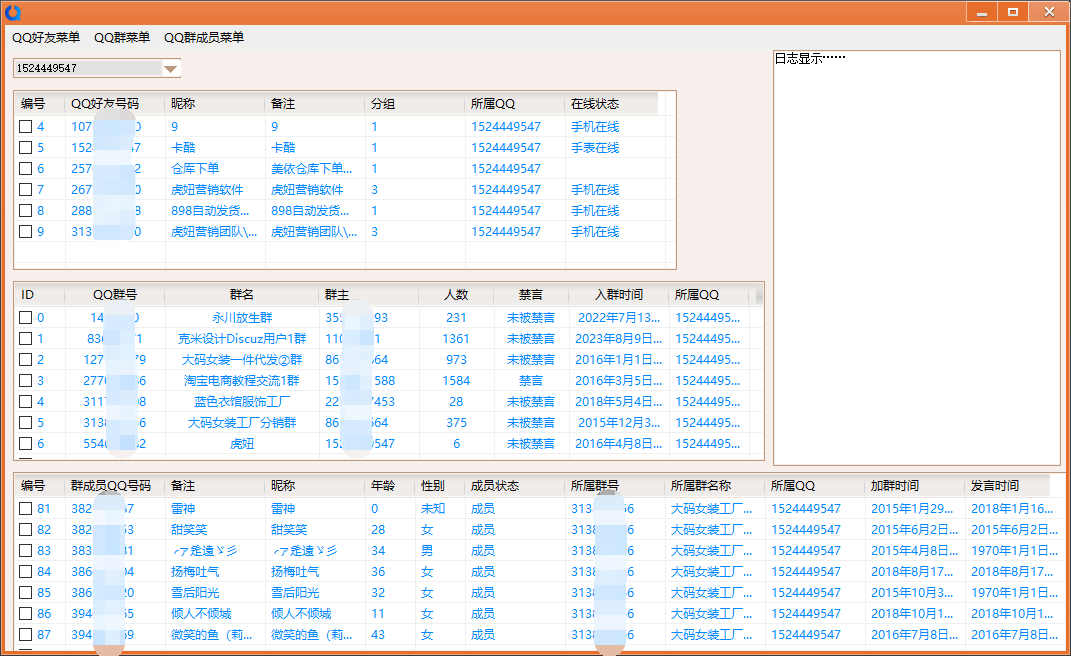
Task: Select group name 蓝色衣馆服饰工厂
Action: coord(242,402)
